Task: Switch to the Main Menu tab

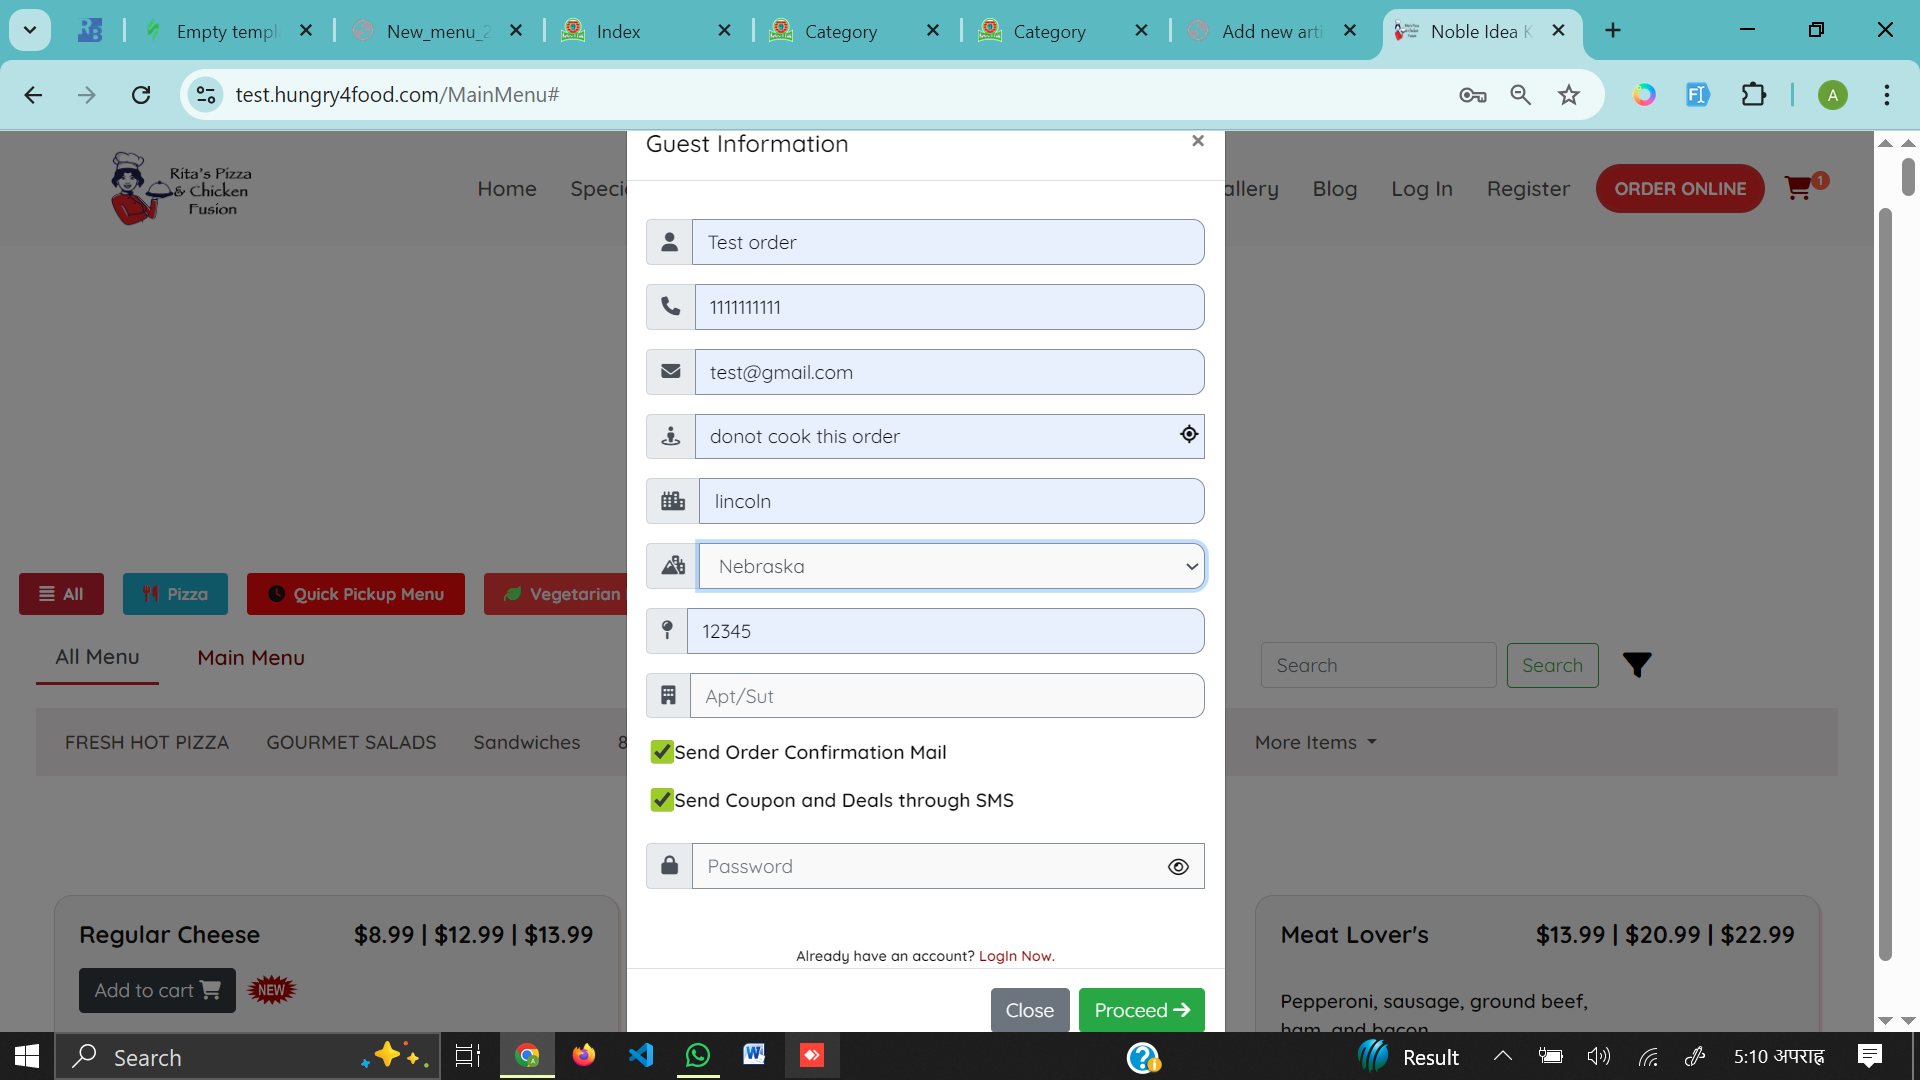Action: tap(250, 658)
